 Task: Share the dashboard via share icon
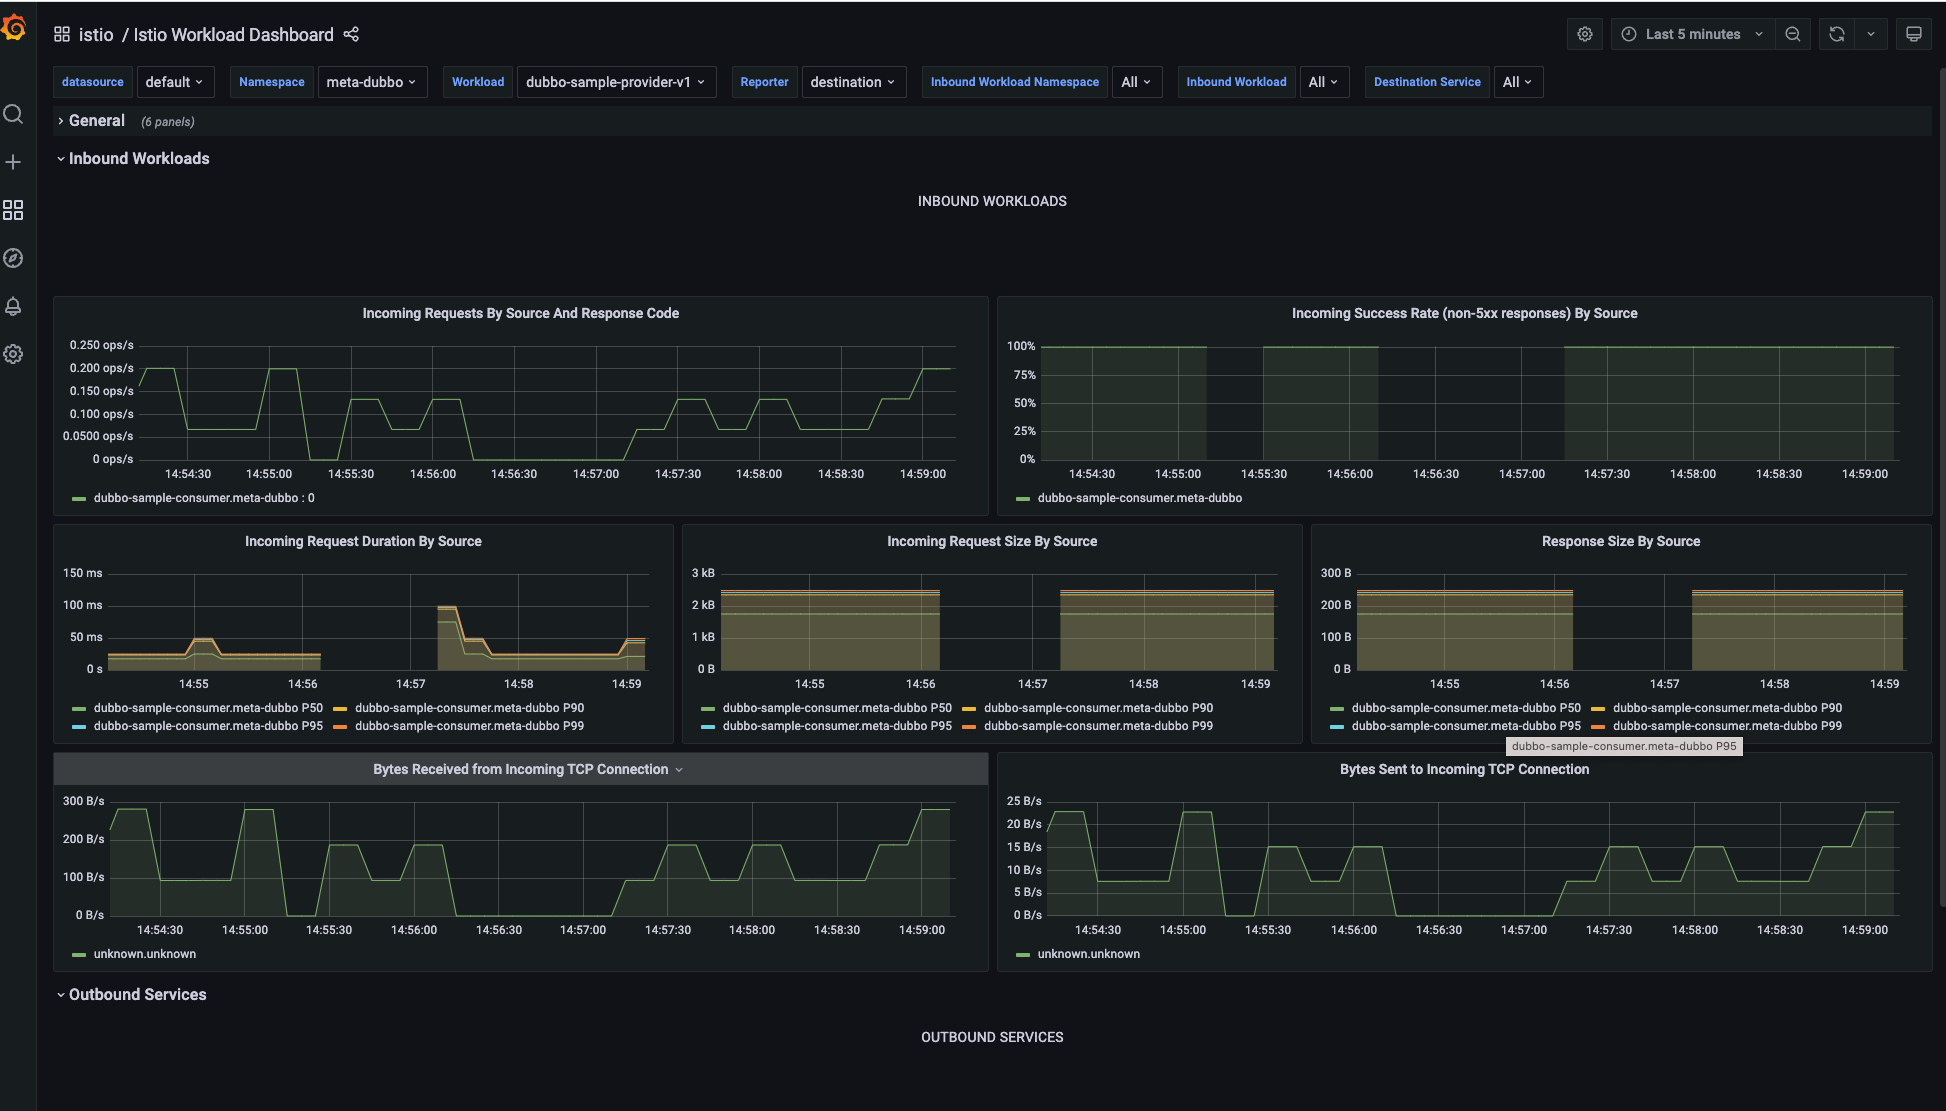pos(351,34)
